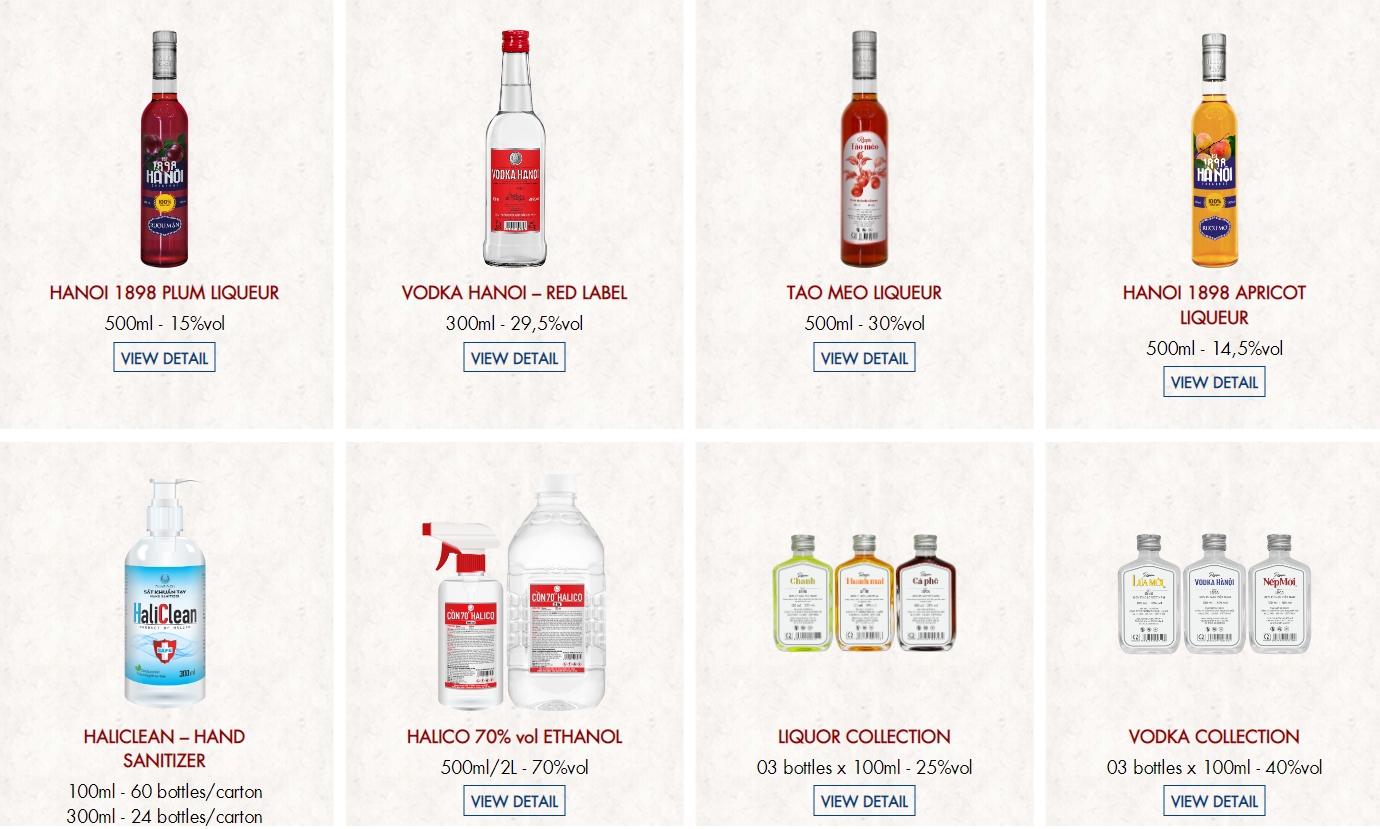Open the Vodka Hanoi Red Label bottle image
The image size is (1380, 829).
514,149
